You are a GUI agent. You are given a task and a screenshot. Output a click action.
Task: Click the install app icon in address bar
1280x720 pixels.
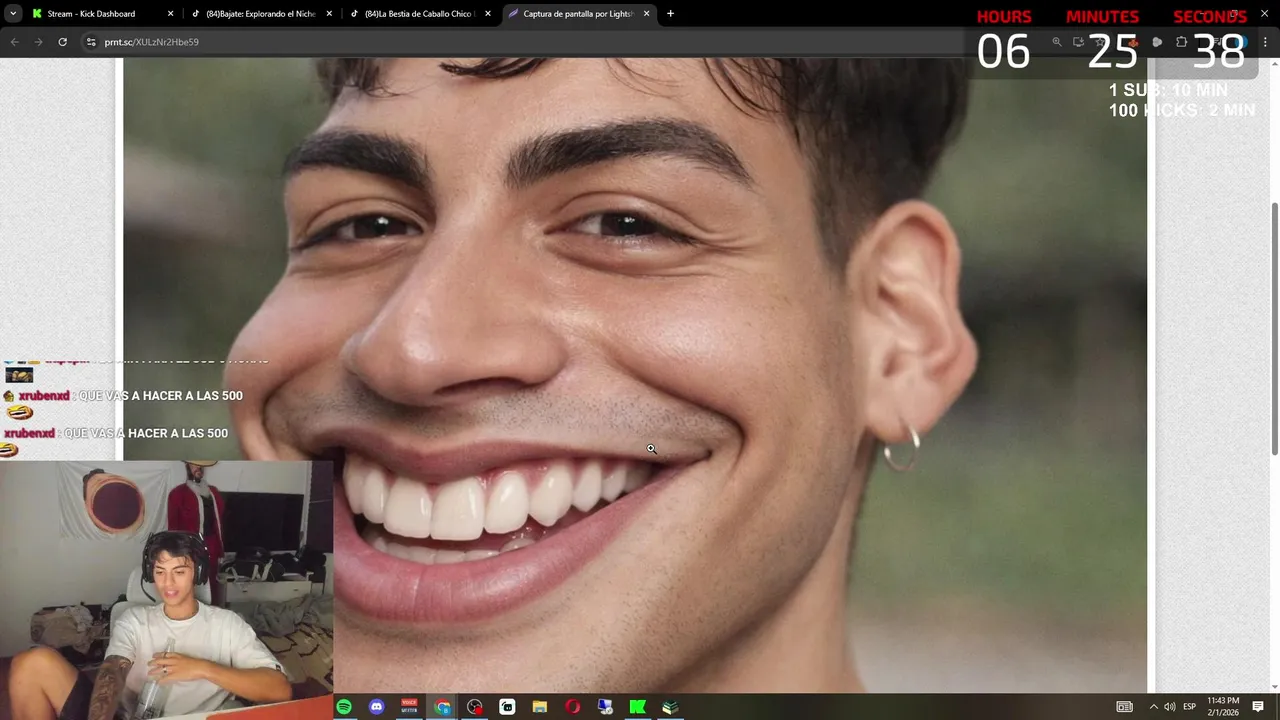[1079, 42]
